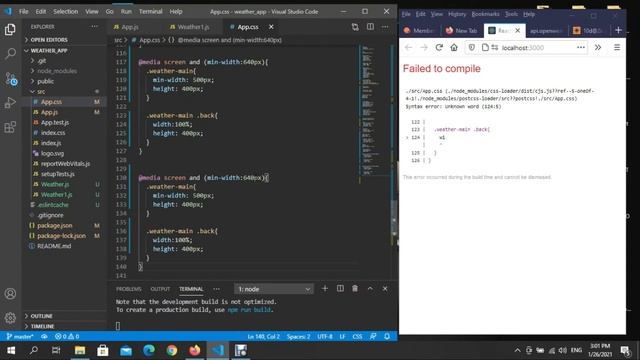
Task: Switch to the OUTPUT panel tab
Action: (x=160, y=289)
